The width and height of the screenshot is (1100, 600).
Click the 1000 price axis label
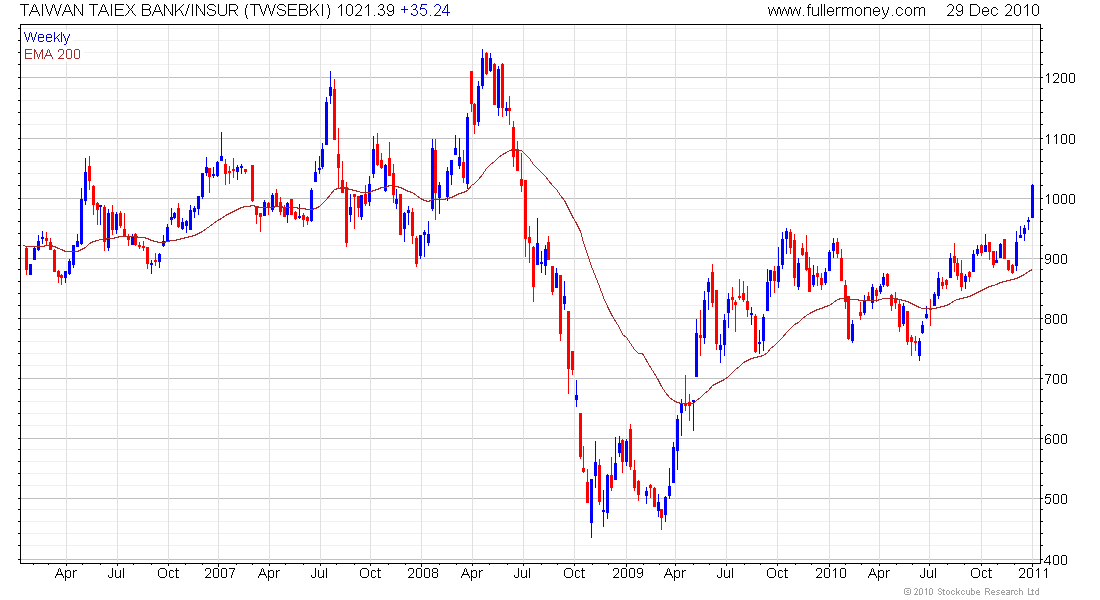(x=1060, y=199)
